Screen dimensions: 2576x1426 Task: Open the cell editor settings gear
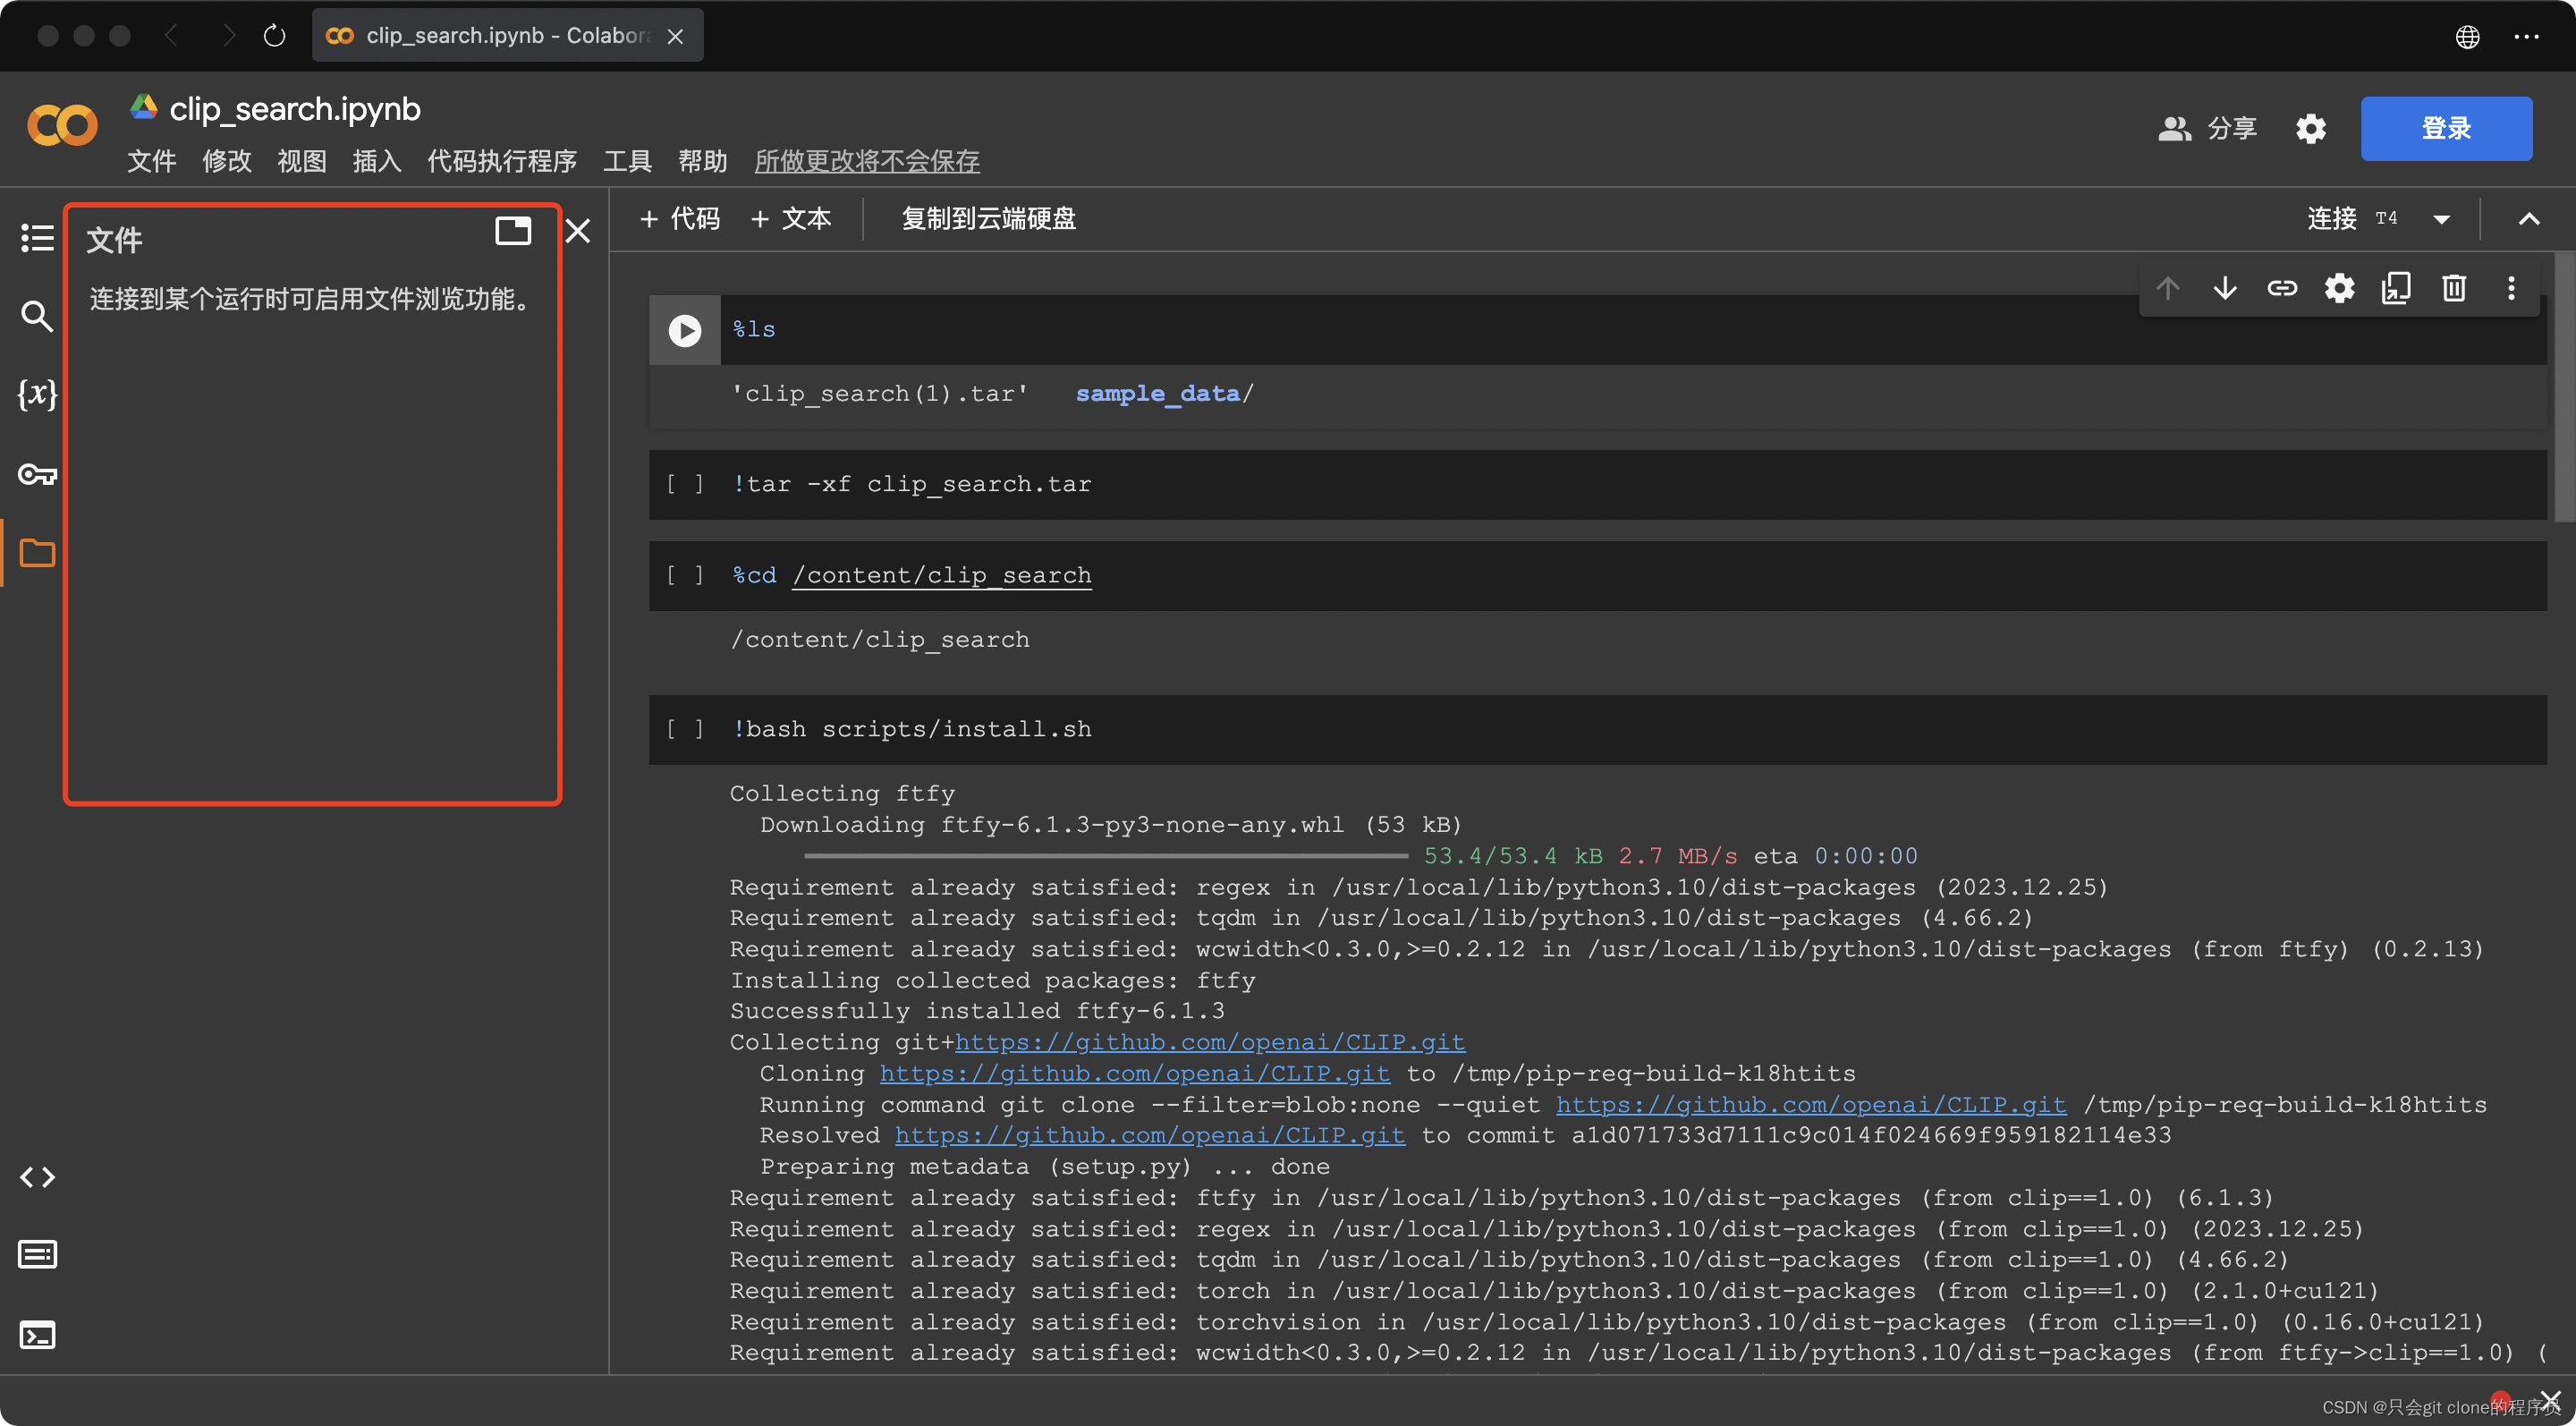coord(2339,288)
